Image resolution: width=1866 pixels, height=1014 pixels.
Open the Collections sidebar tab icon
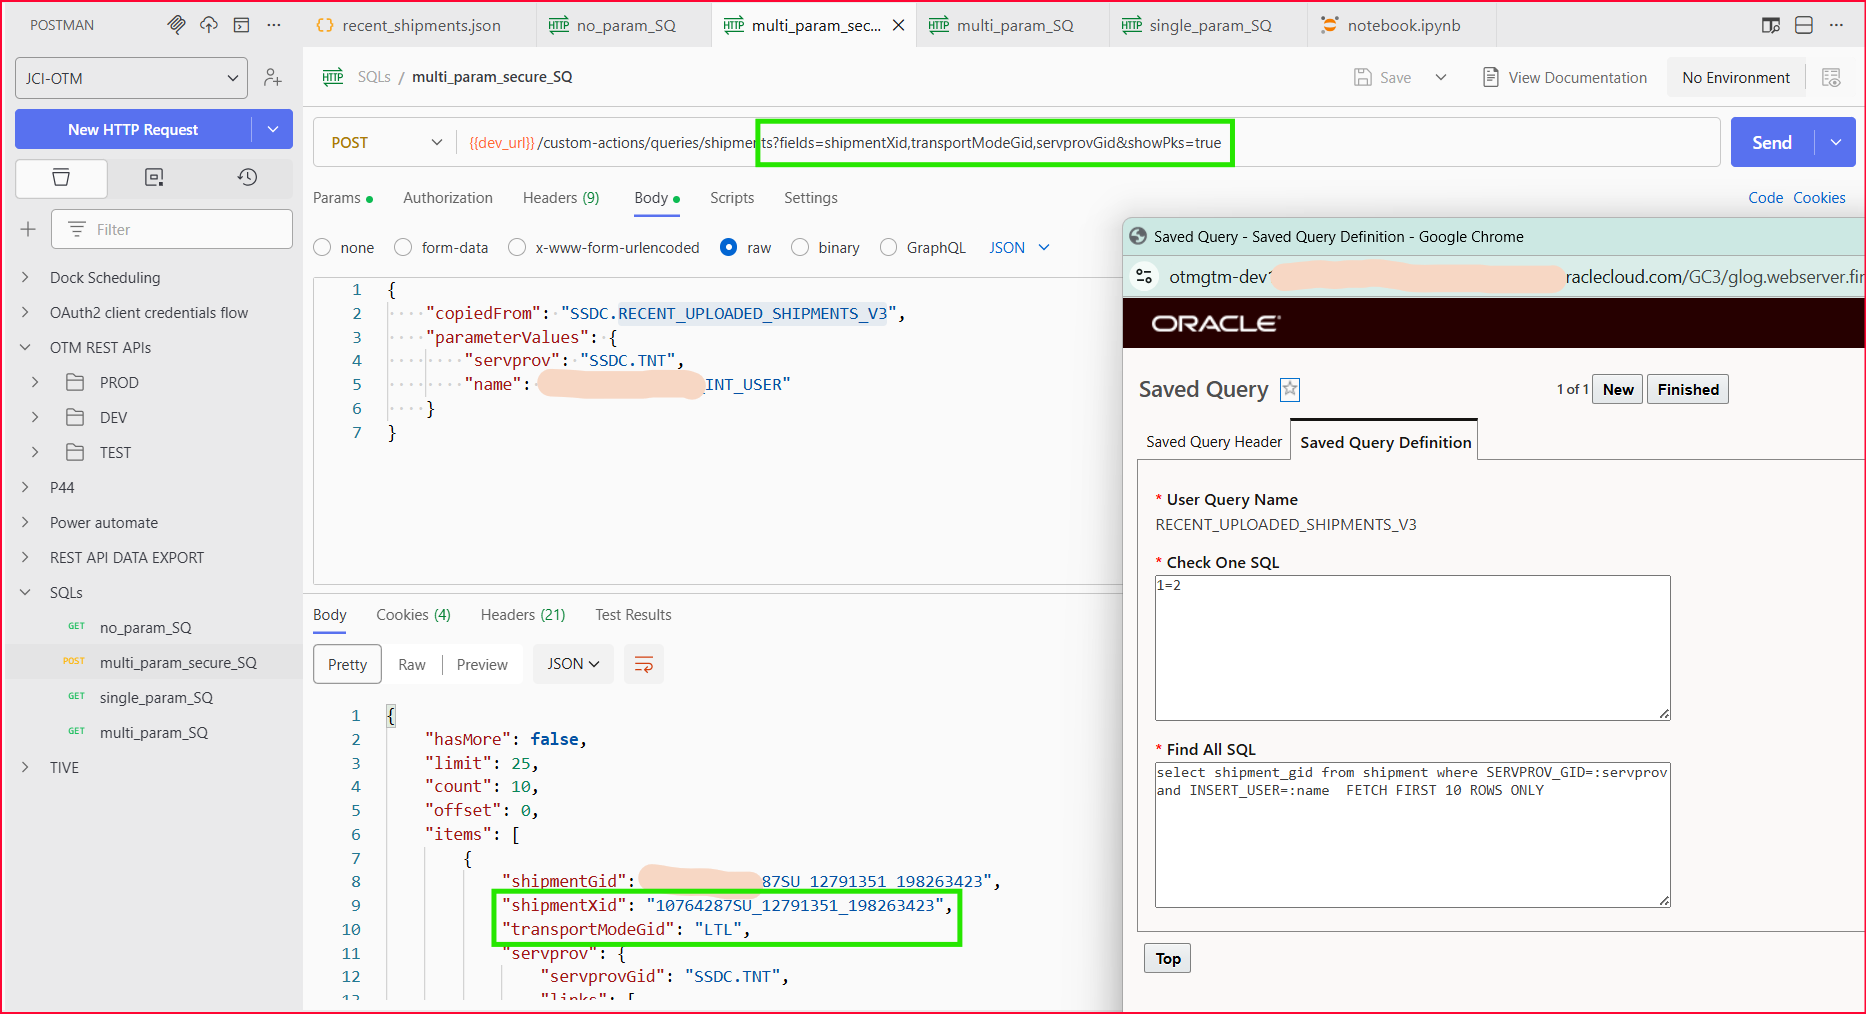[61, 177]
